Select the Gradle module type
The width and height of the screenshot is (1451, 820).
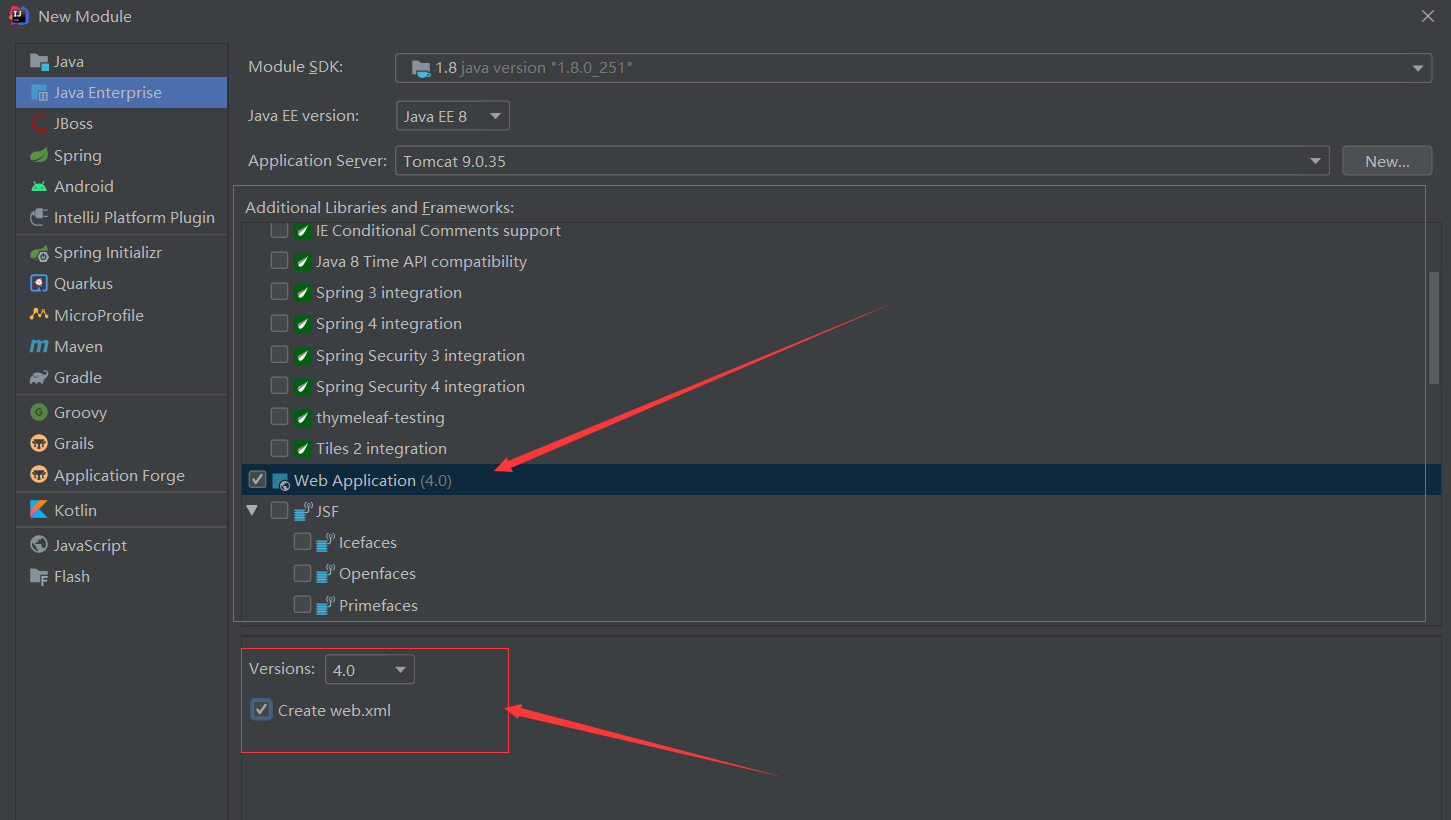[x=121, y=378]
